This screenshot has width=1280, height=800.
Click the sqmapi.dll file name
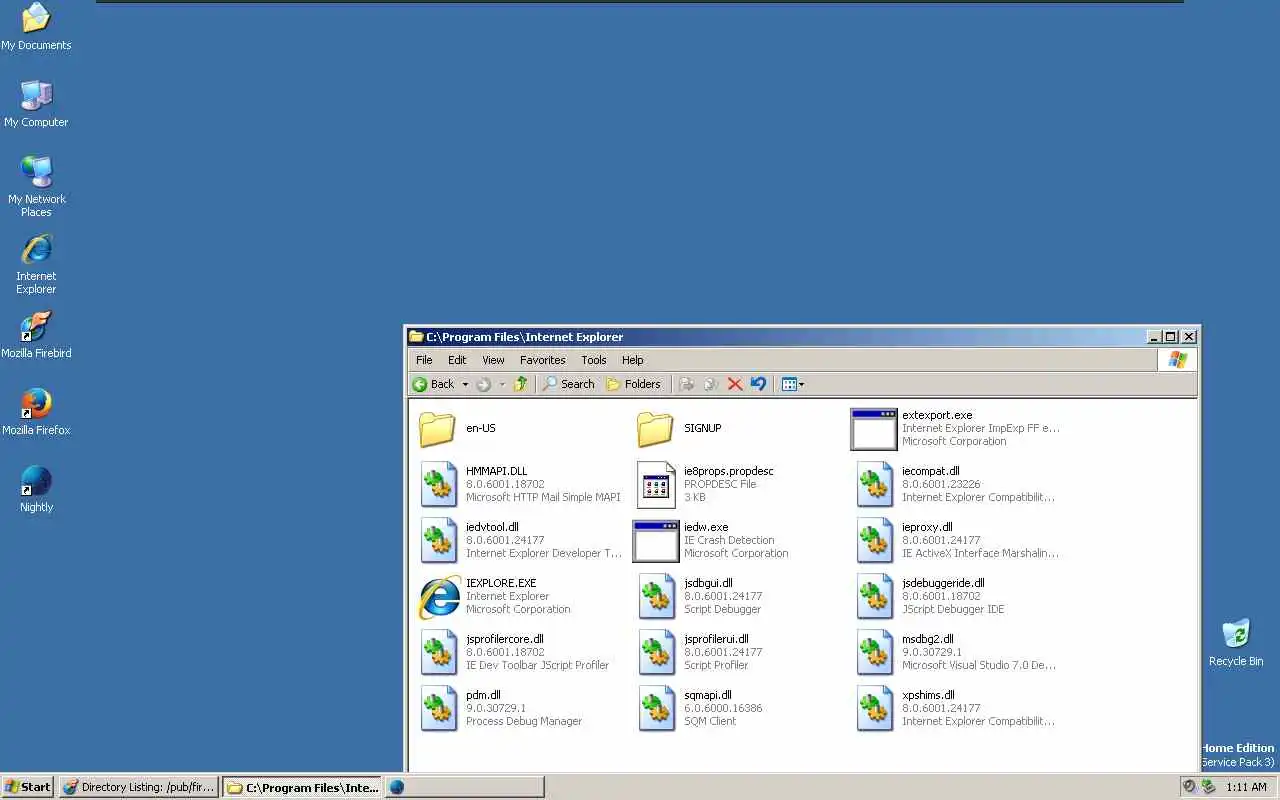click(x=708, y=695)
